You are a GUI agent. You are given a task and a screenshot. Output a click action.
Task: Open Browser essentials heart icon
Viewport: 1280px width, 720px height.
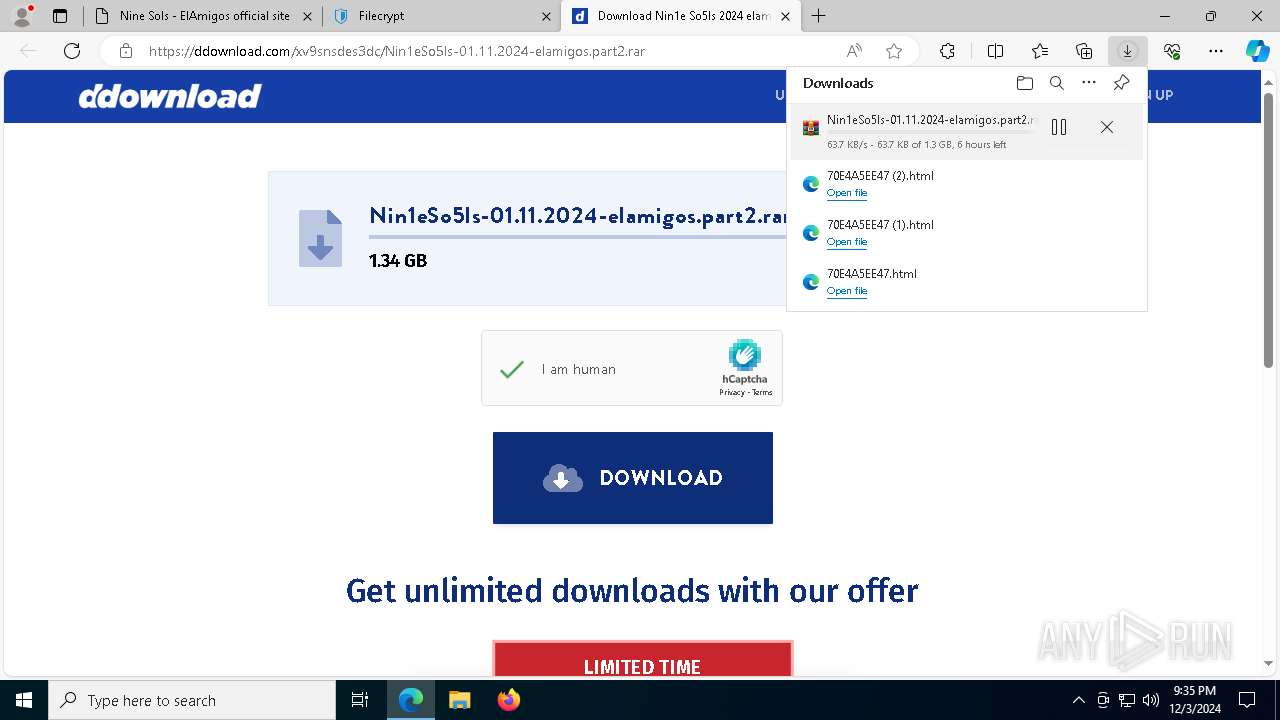click(1172, 51)
